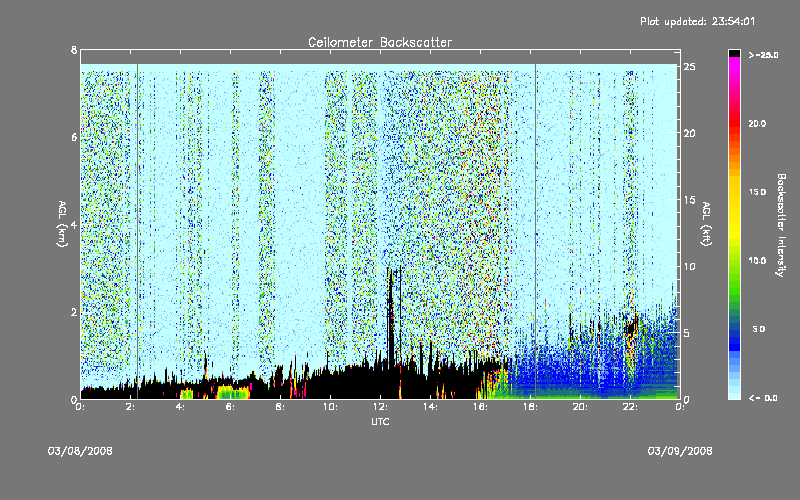
Task: Click the '8:' tick on UTC axis
Action: tap(281, 407)
